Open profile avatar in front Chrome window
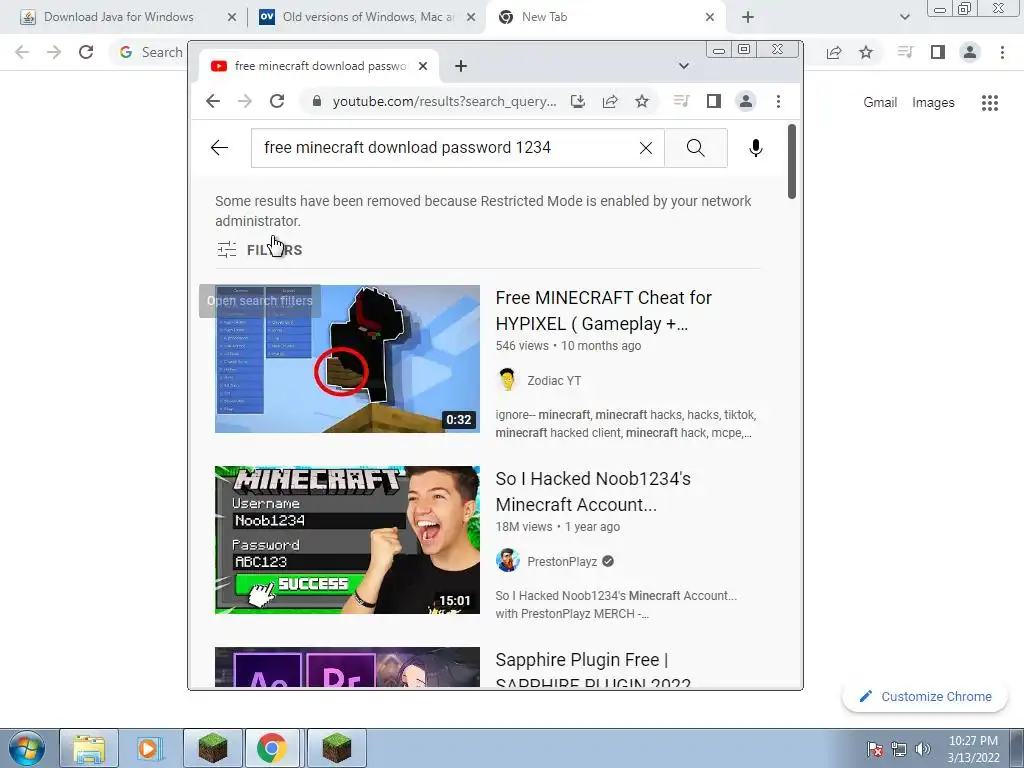Image resolution: width=1024 pixels, height=768 pixels. click(x=746, y=101)
